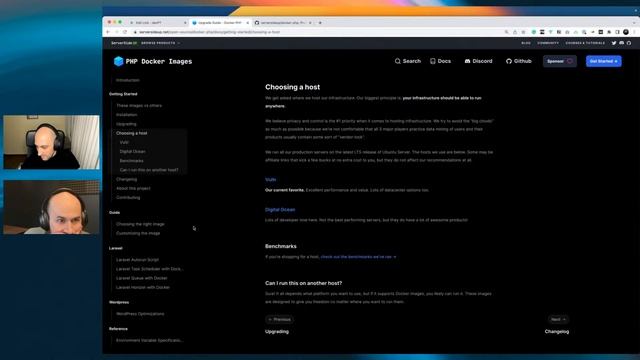Click the PHP Docker Images cube logo
640x360 pixels.
(118, 61)
